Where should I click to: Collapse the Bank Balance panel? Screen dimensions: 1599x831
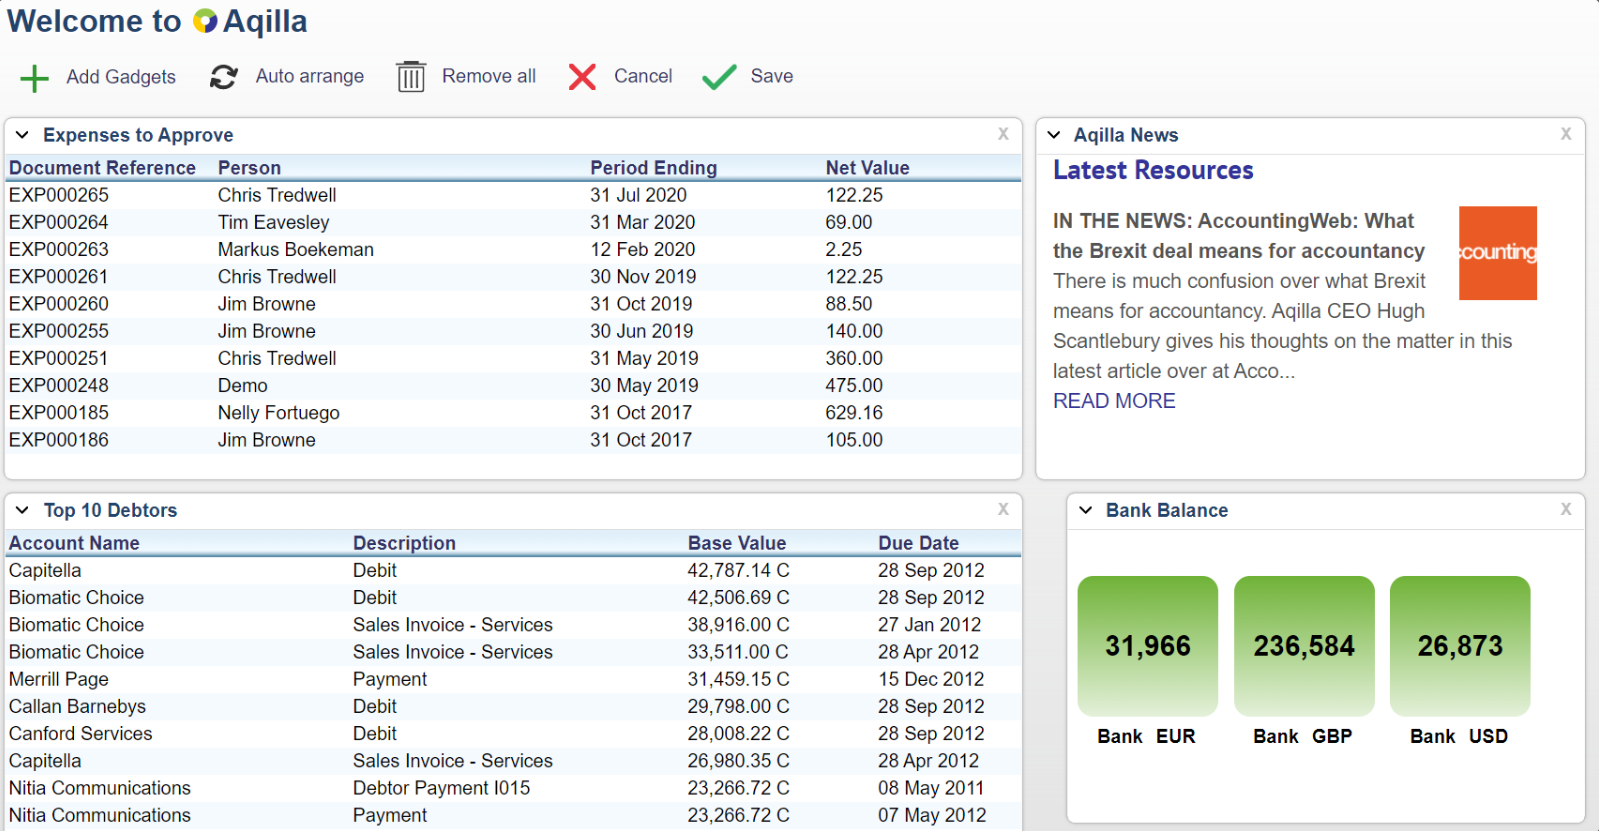point(1086,510)
